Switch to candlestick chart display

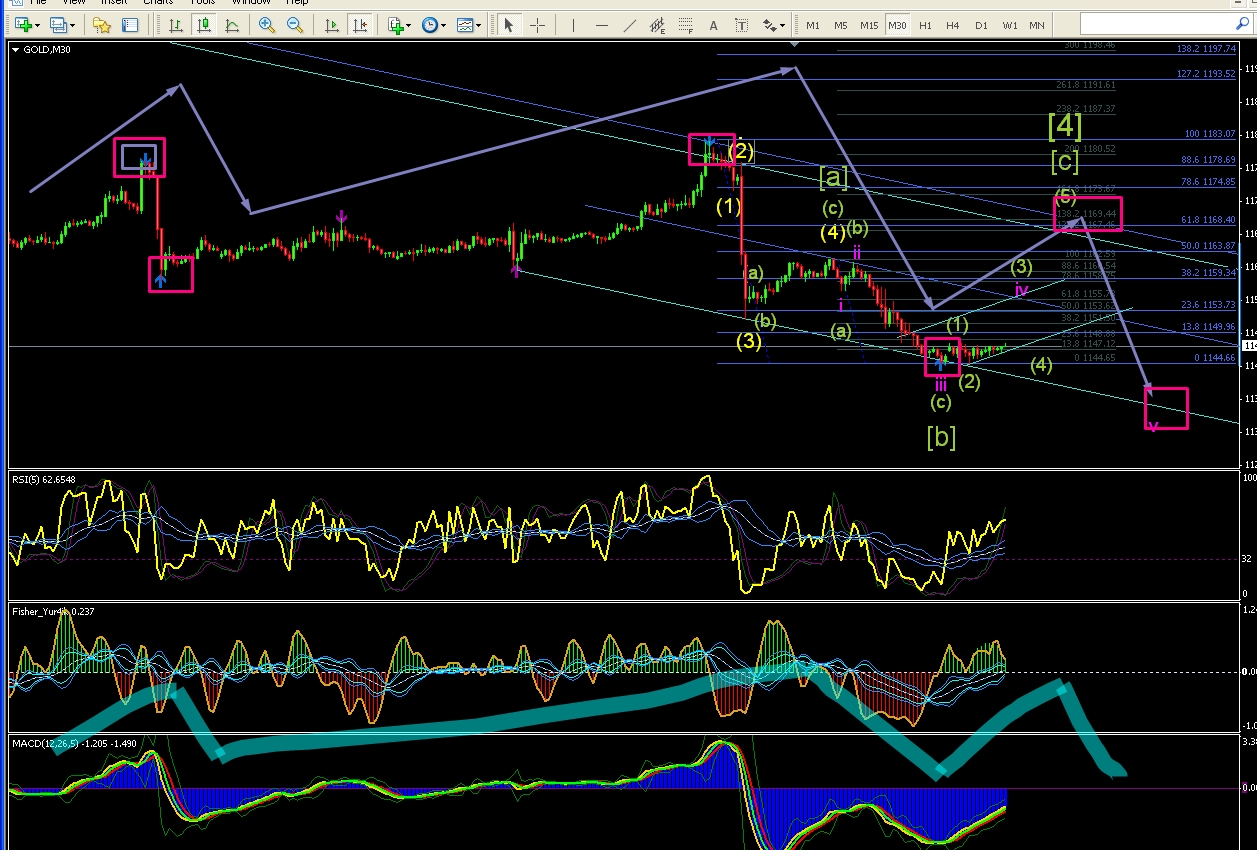pyautogui.click(x=203, y=25)
